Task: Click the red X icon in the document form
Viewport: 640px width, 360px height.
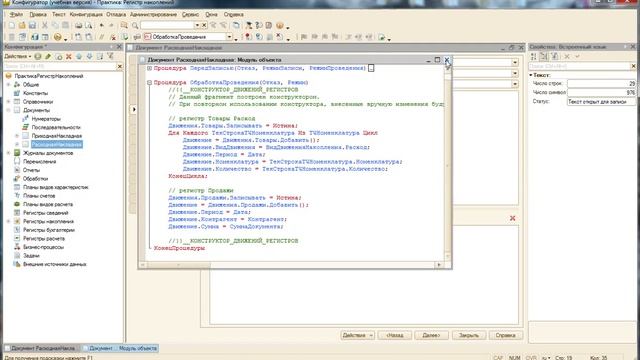Action: point(512,218)
